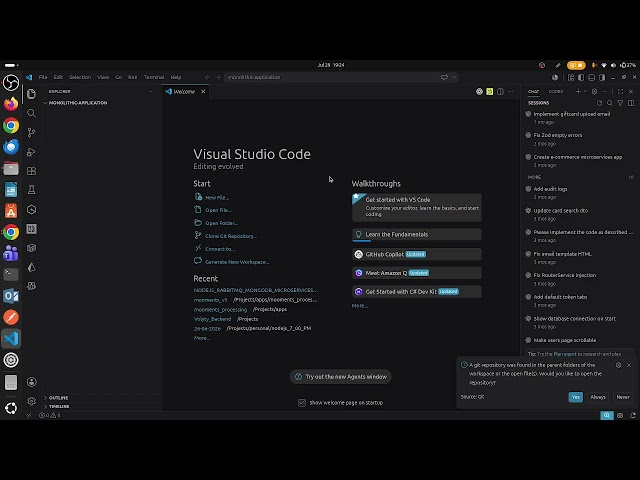Toggle the secondary side bar visibility
Viewport: 640px width, 480px height.
602,77
